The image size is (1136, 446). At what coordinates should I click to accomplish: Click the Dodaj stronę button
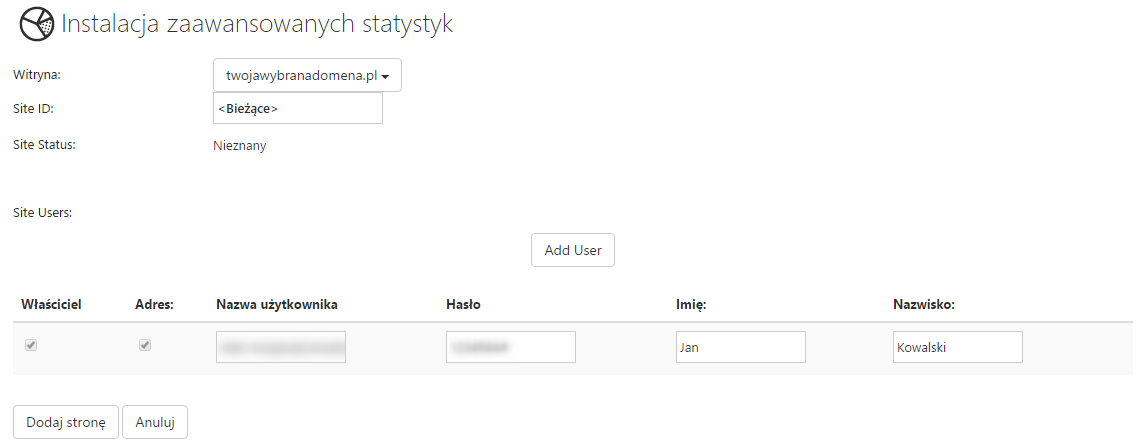point(66,422)
